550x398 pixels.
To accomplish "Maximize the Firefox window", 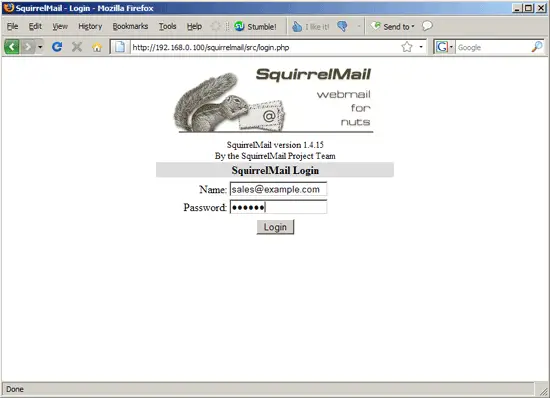I will coord(529,8).
